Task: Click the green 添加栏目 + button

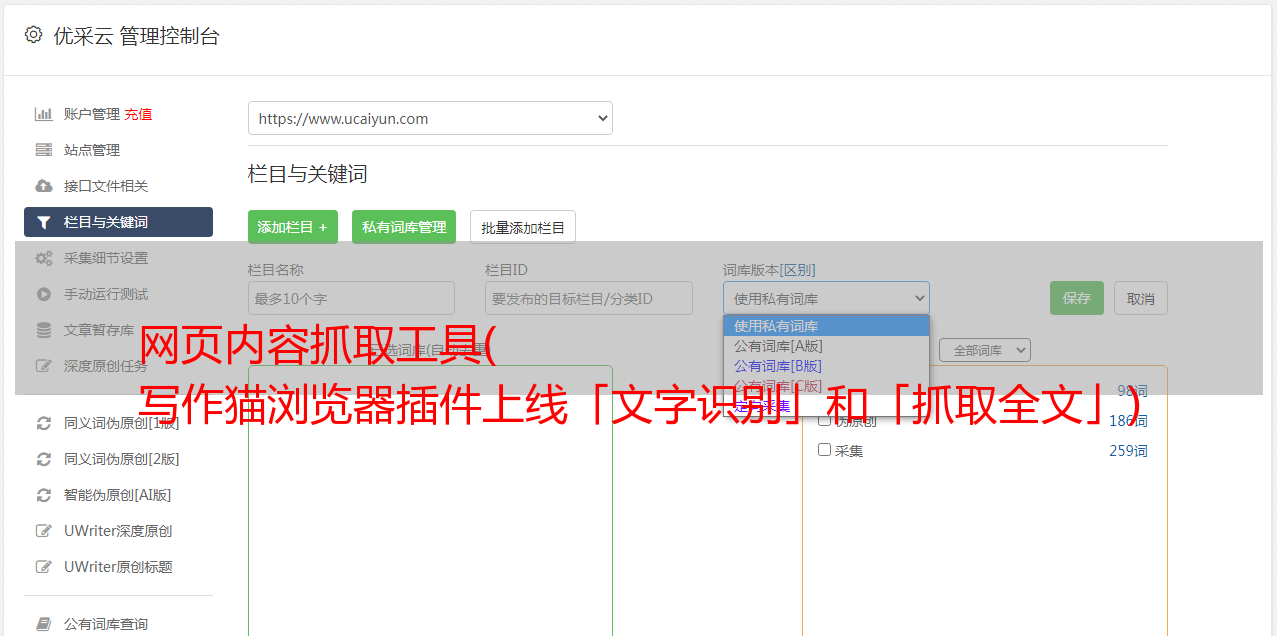Action: point(293,227)
